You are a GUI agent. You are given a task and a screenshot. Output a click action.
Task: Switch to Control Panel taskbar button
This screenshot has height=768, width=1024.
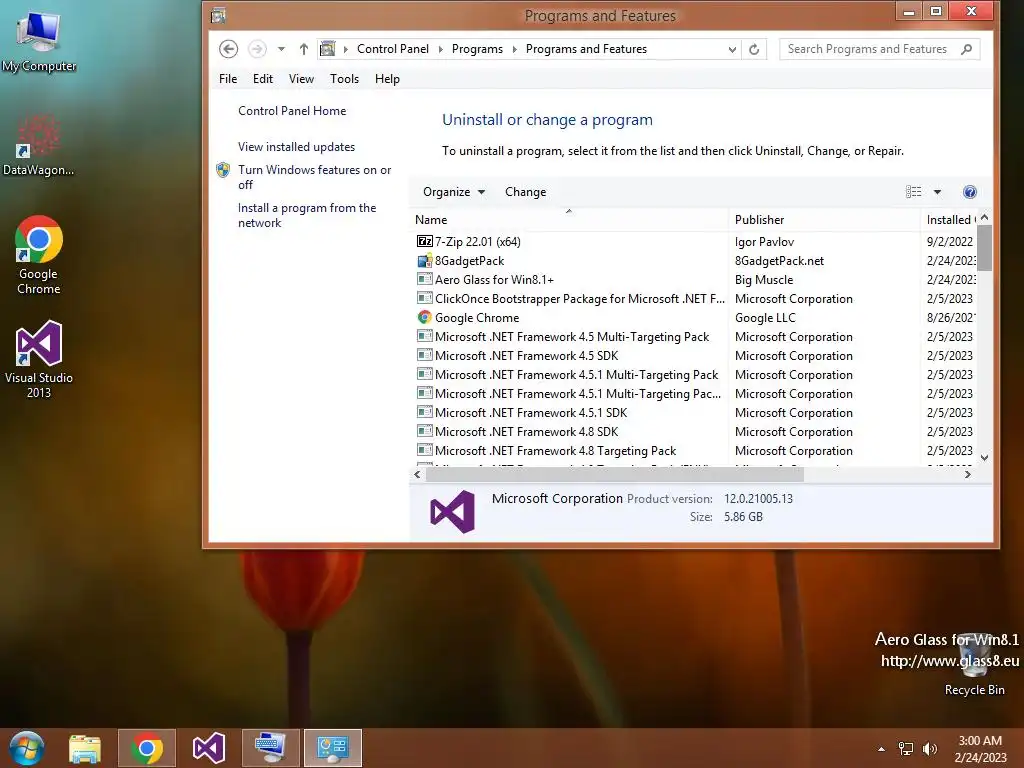coord(332,748)
